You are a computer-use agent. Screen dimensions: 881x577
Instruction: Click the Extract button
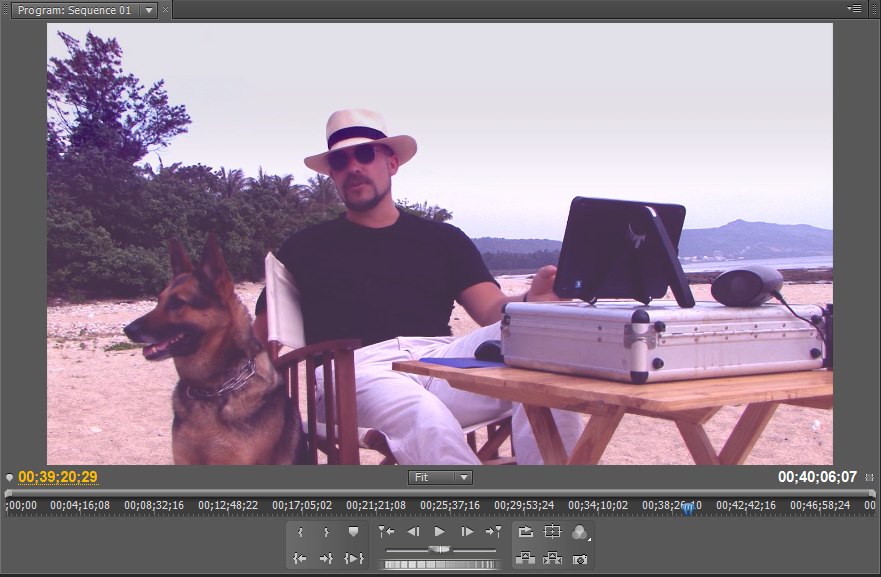click(x=553, y=558)
